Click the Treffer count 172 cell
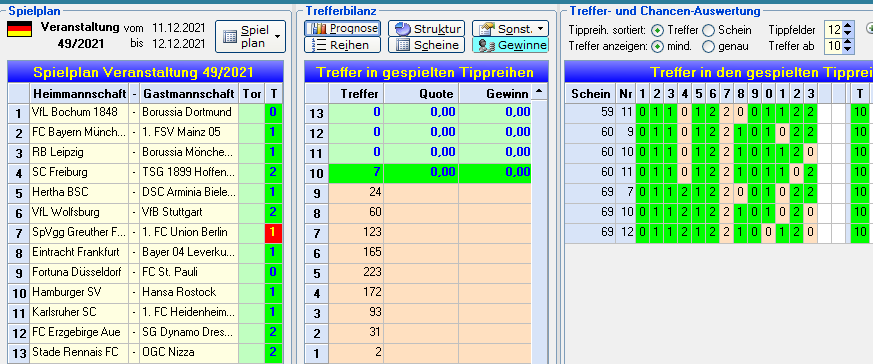Screen dimensions: 873x364 (x=356, y=293)
